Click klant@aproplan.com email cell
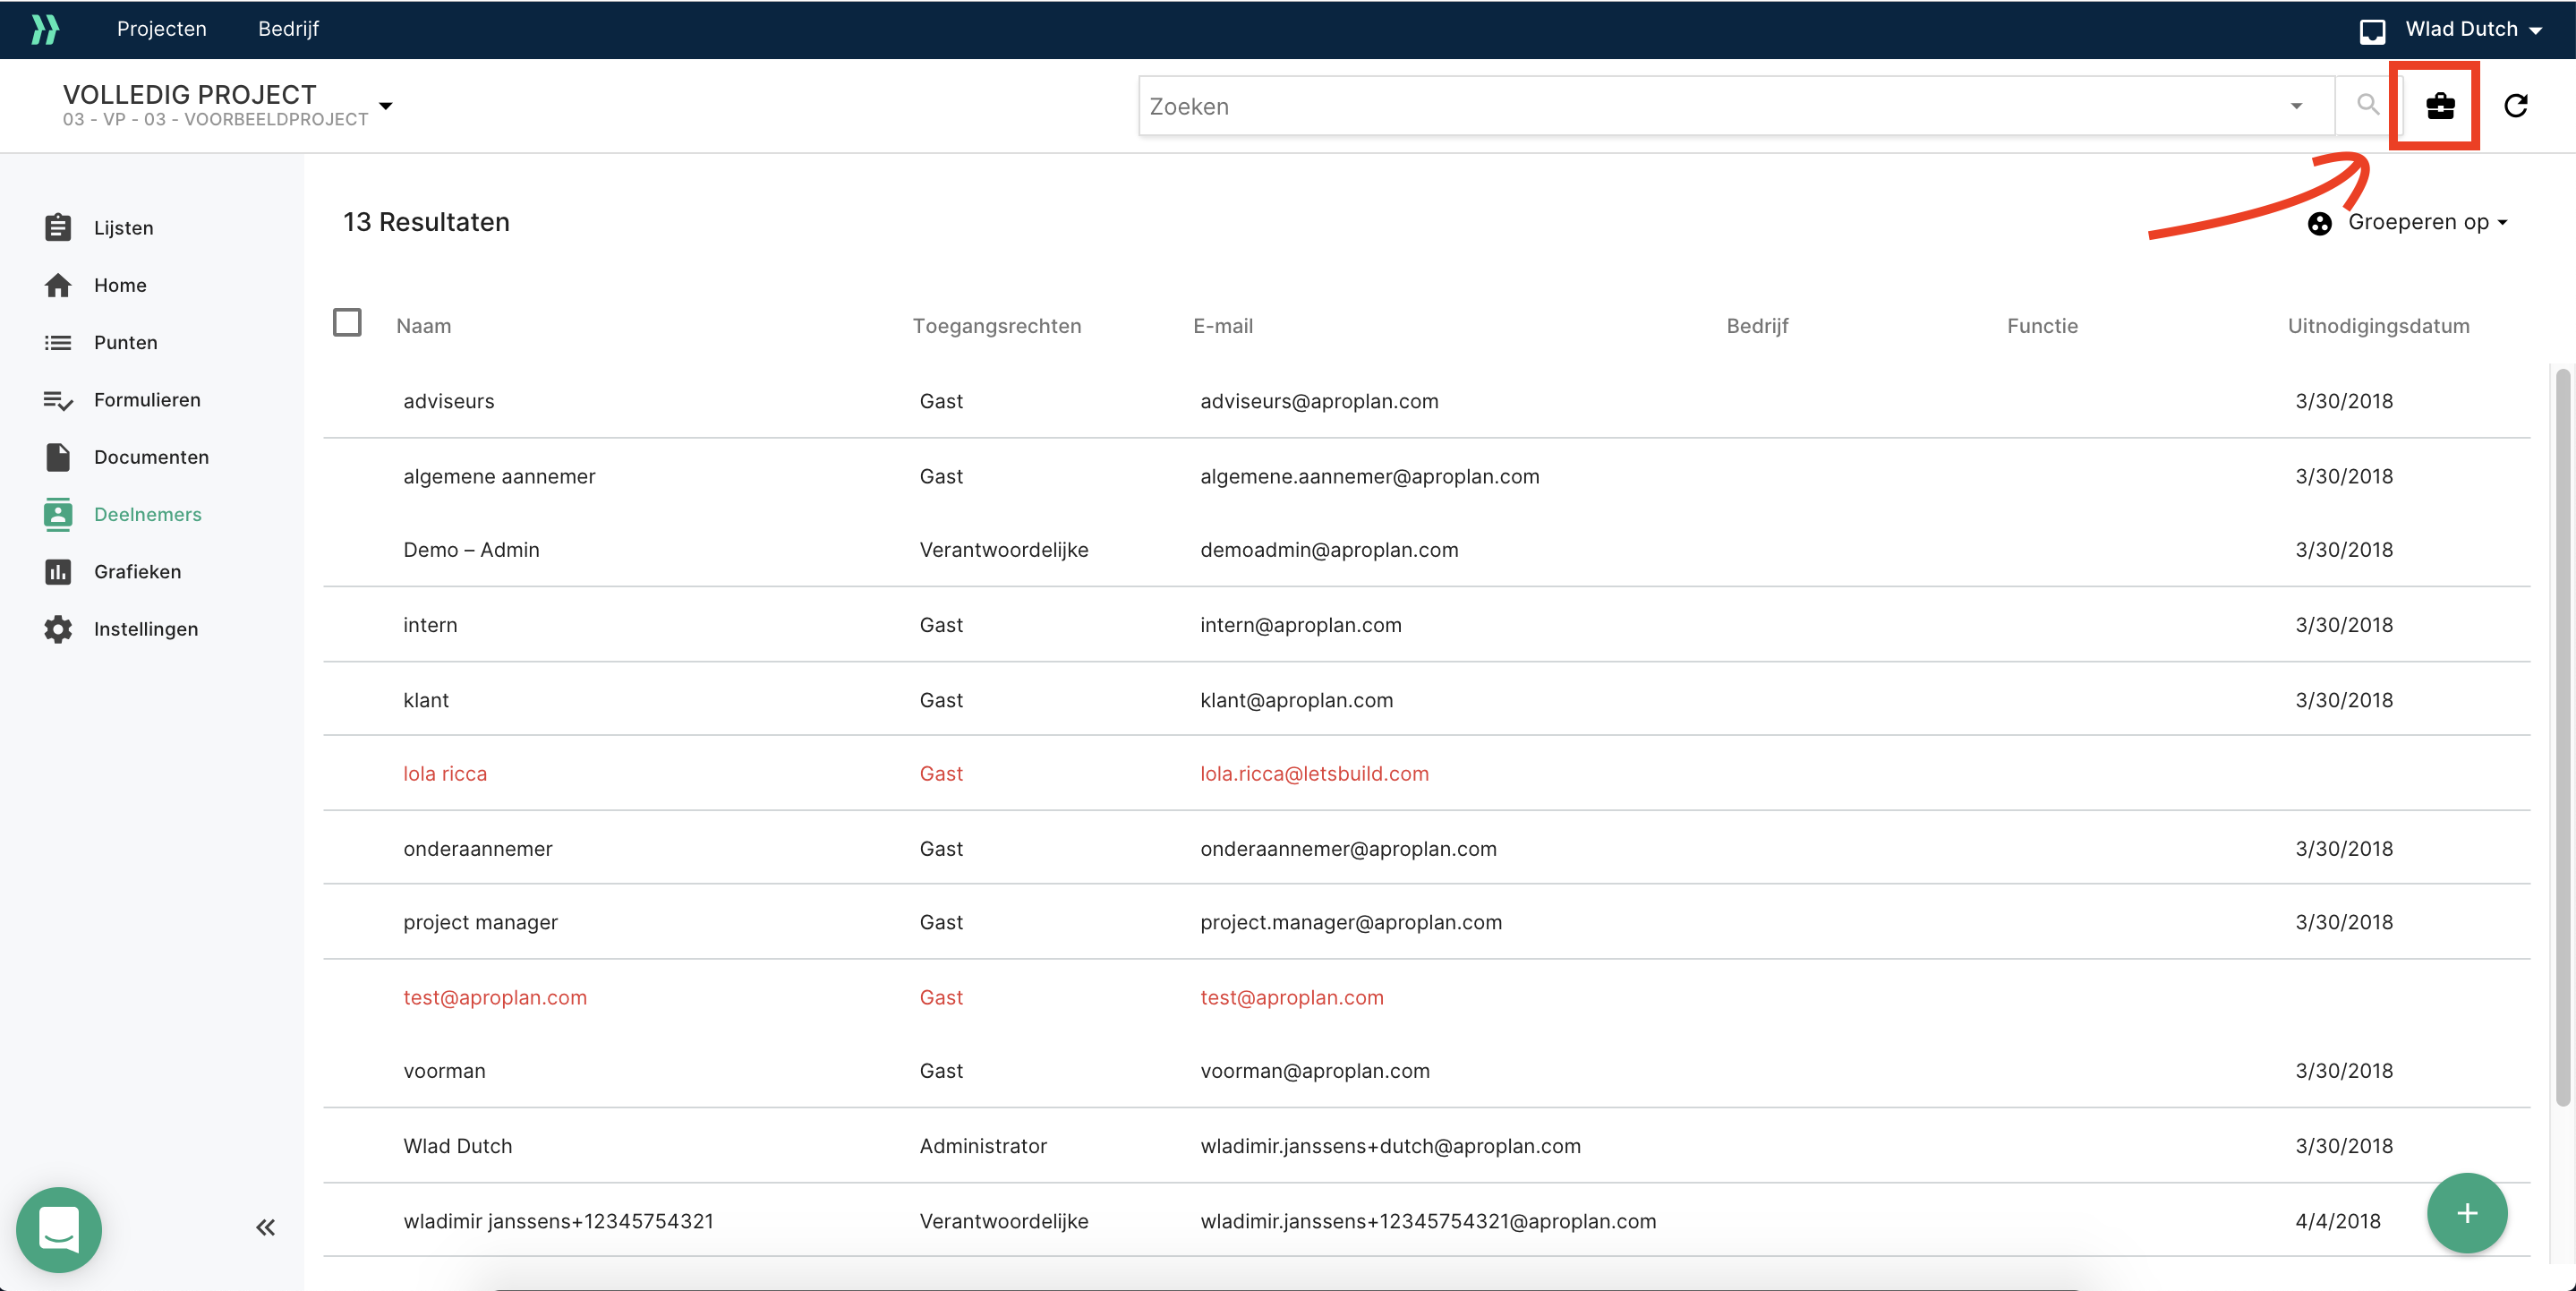This screenshot has height=1291, width=2576. (1296, 700)
